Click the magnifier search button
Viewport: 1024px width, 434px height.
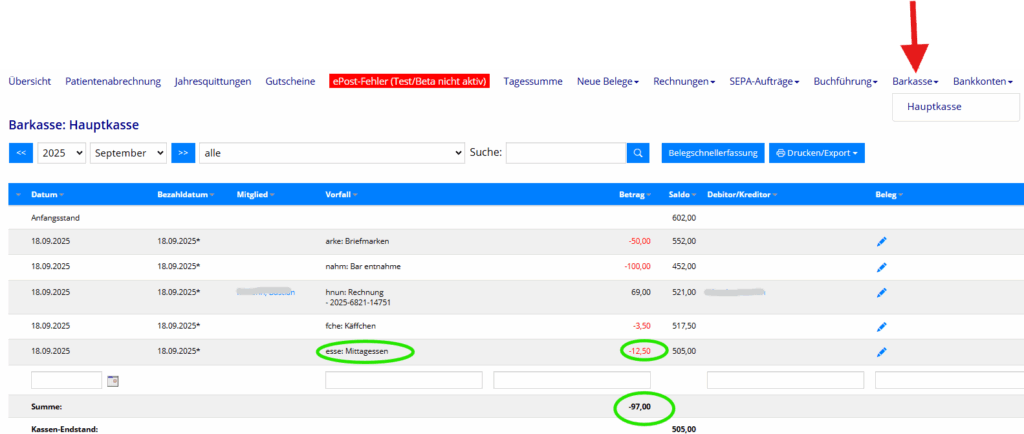(x=638, y=153)
